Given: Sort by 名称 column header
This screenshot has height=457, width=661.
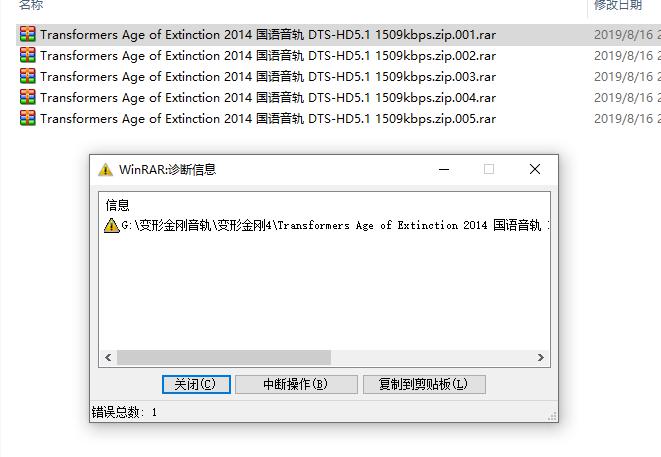Looking at the screenshot, I should point(31,5).
